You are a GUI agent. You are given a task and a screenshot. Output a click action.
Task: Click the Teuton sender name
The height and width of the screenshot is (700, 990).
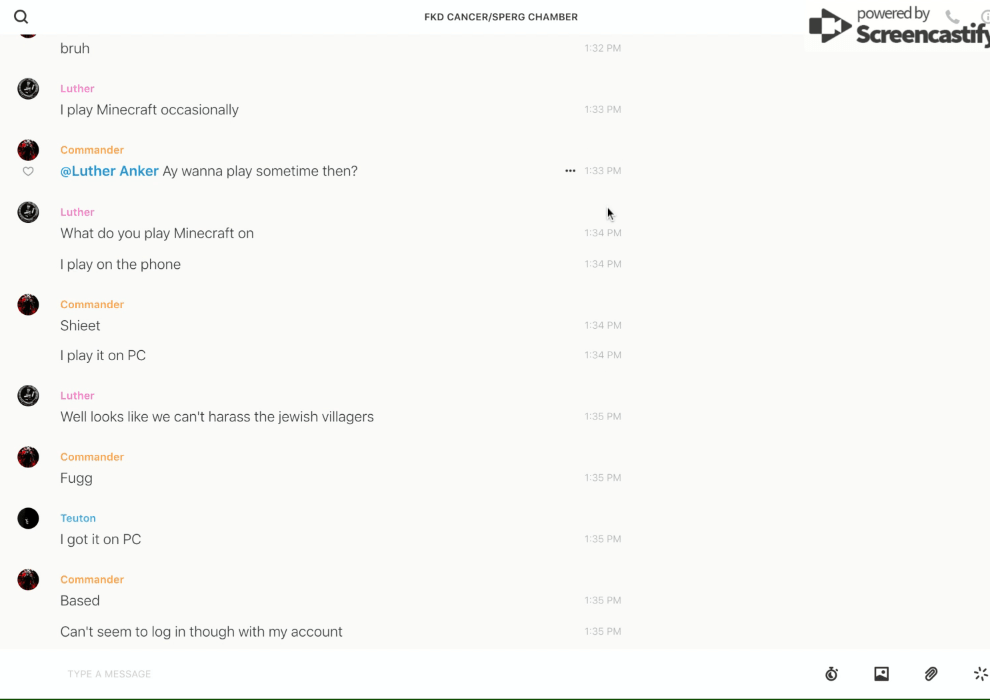[78, 518]
